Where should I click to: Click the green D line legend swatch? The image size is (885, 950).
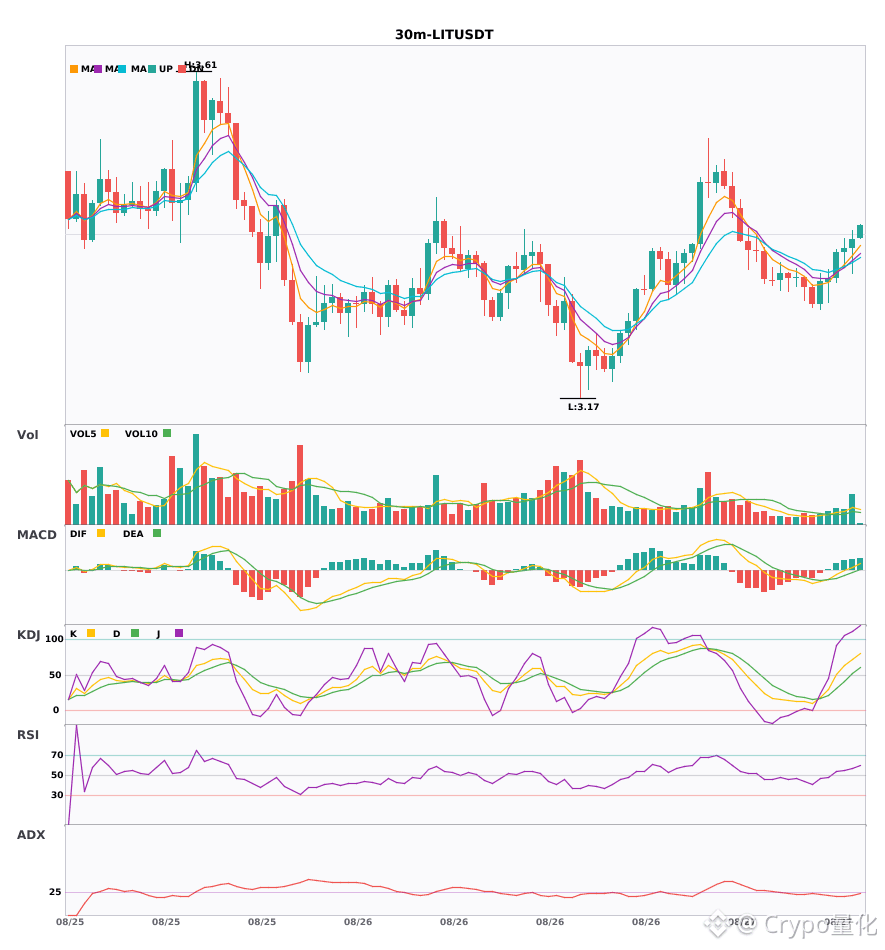tap(135, 633)
